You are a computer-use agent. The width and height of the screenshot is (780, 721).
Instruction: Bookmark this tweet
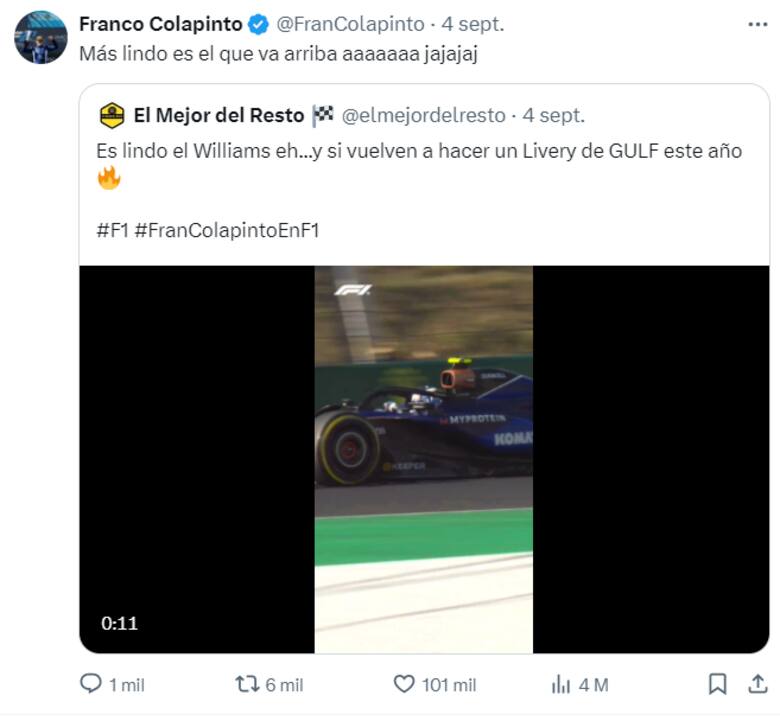click(717, 684)
